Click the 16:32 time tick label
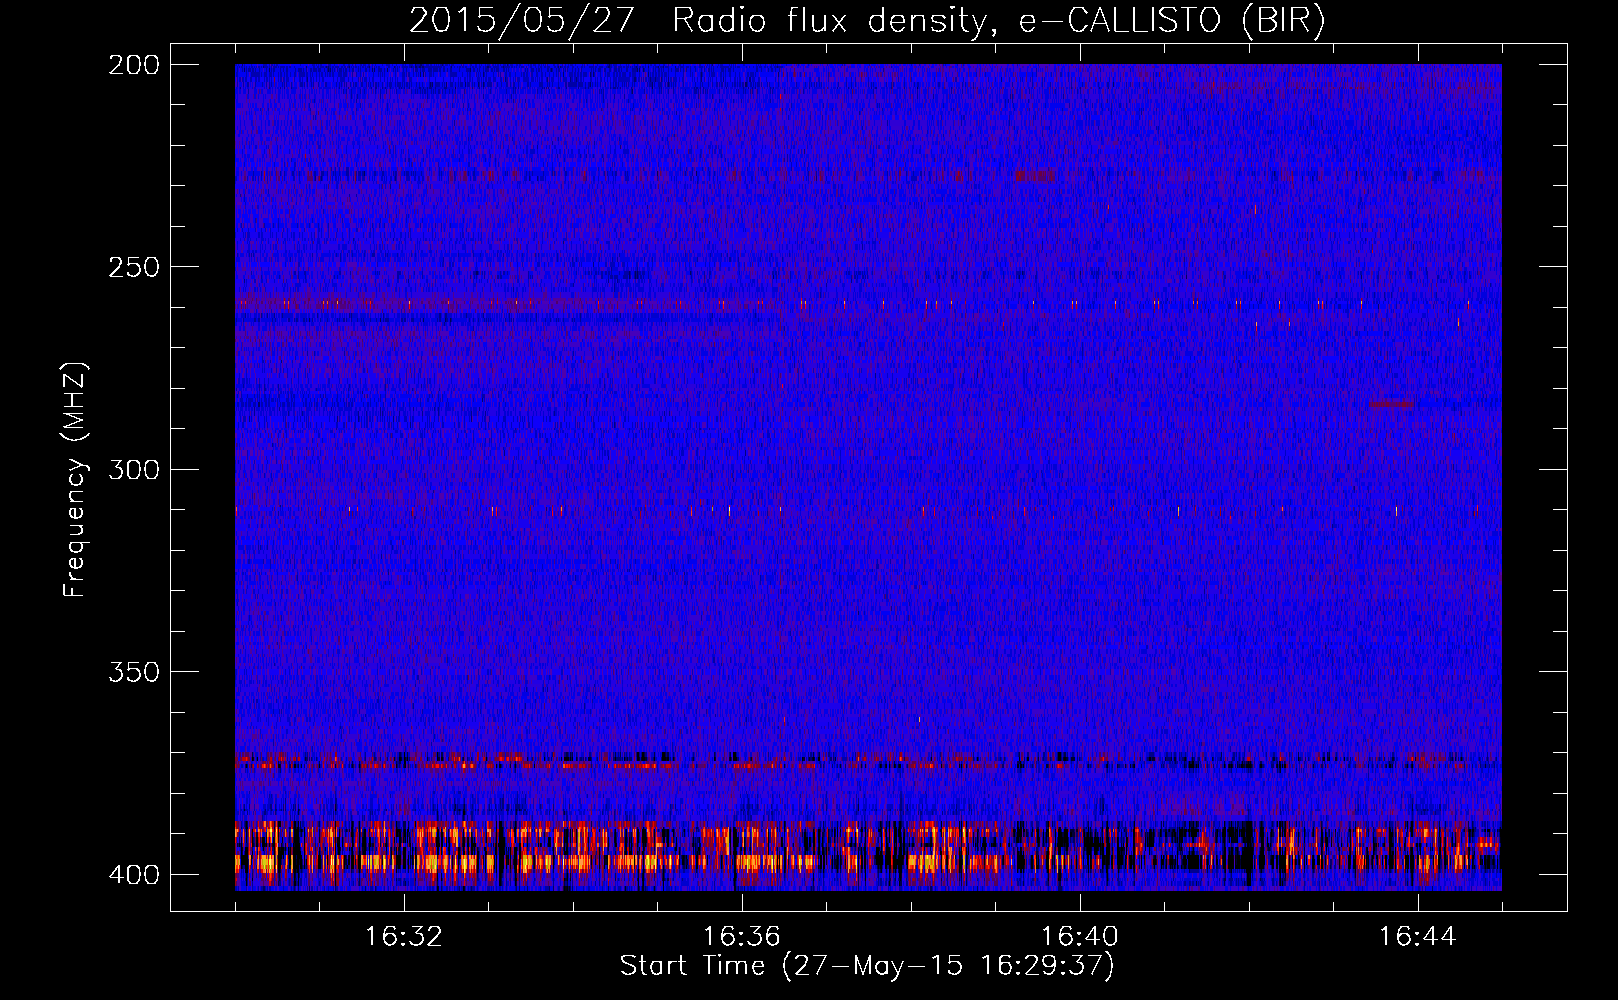1618x1000 pixels. pyautogui.click(x=404, y=937)
